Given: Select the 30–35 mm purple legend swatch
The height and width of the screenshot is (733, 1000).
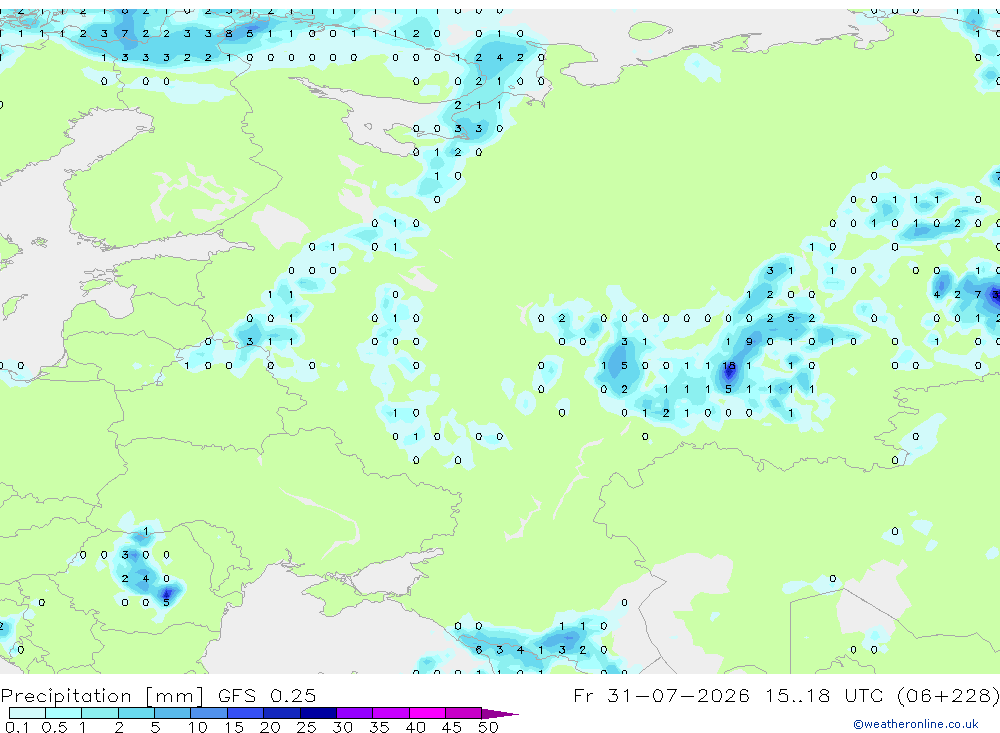Looking at the screenshot, I should 355,713.
